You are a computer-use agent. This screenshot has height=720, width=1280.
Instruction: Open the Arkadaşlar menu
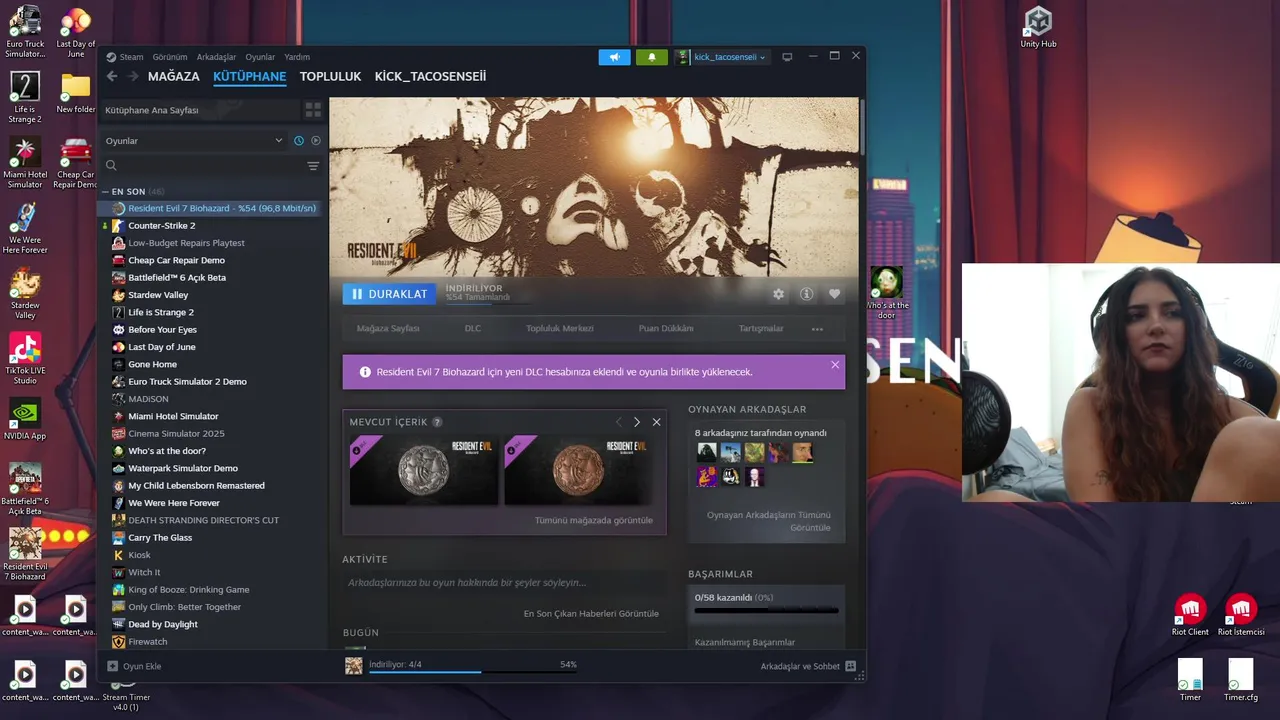click(216, 57)
